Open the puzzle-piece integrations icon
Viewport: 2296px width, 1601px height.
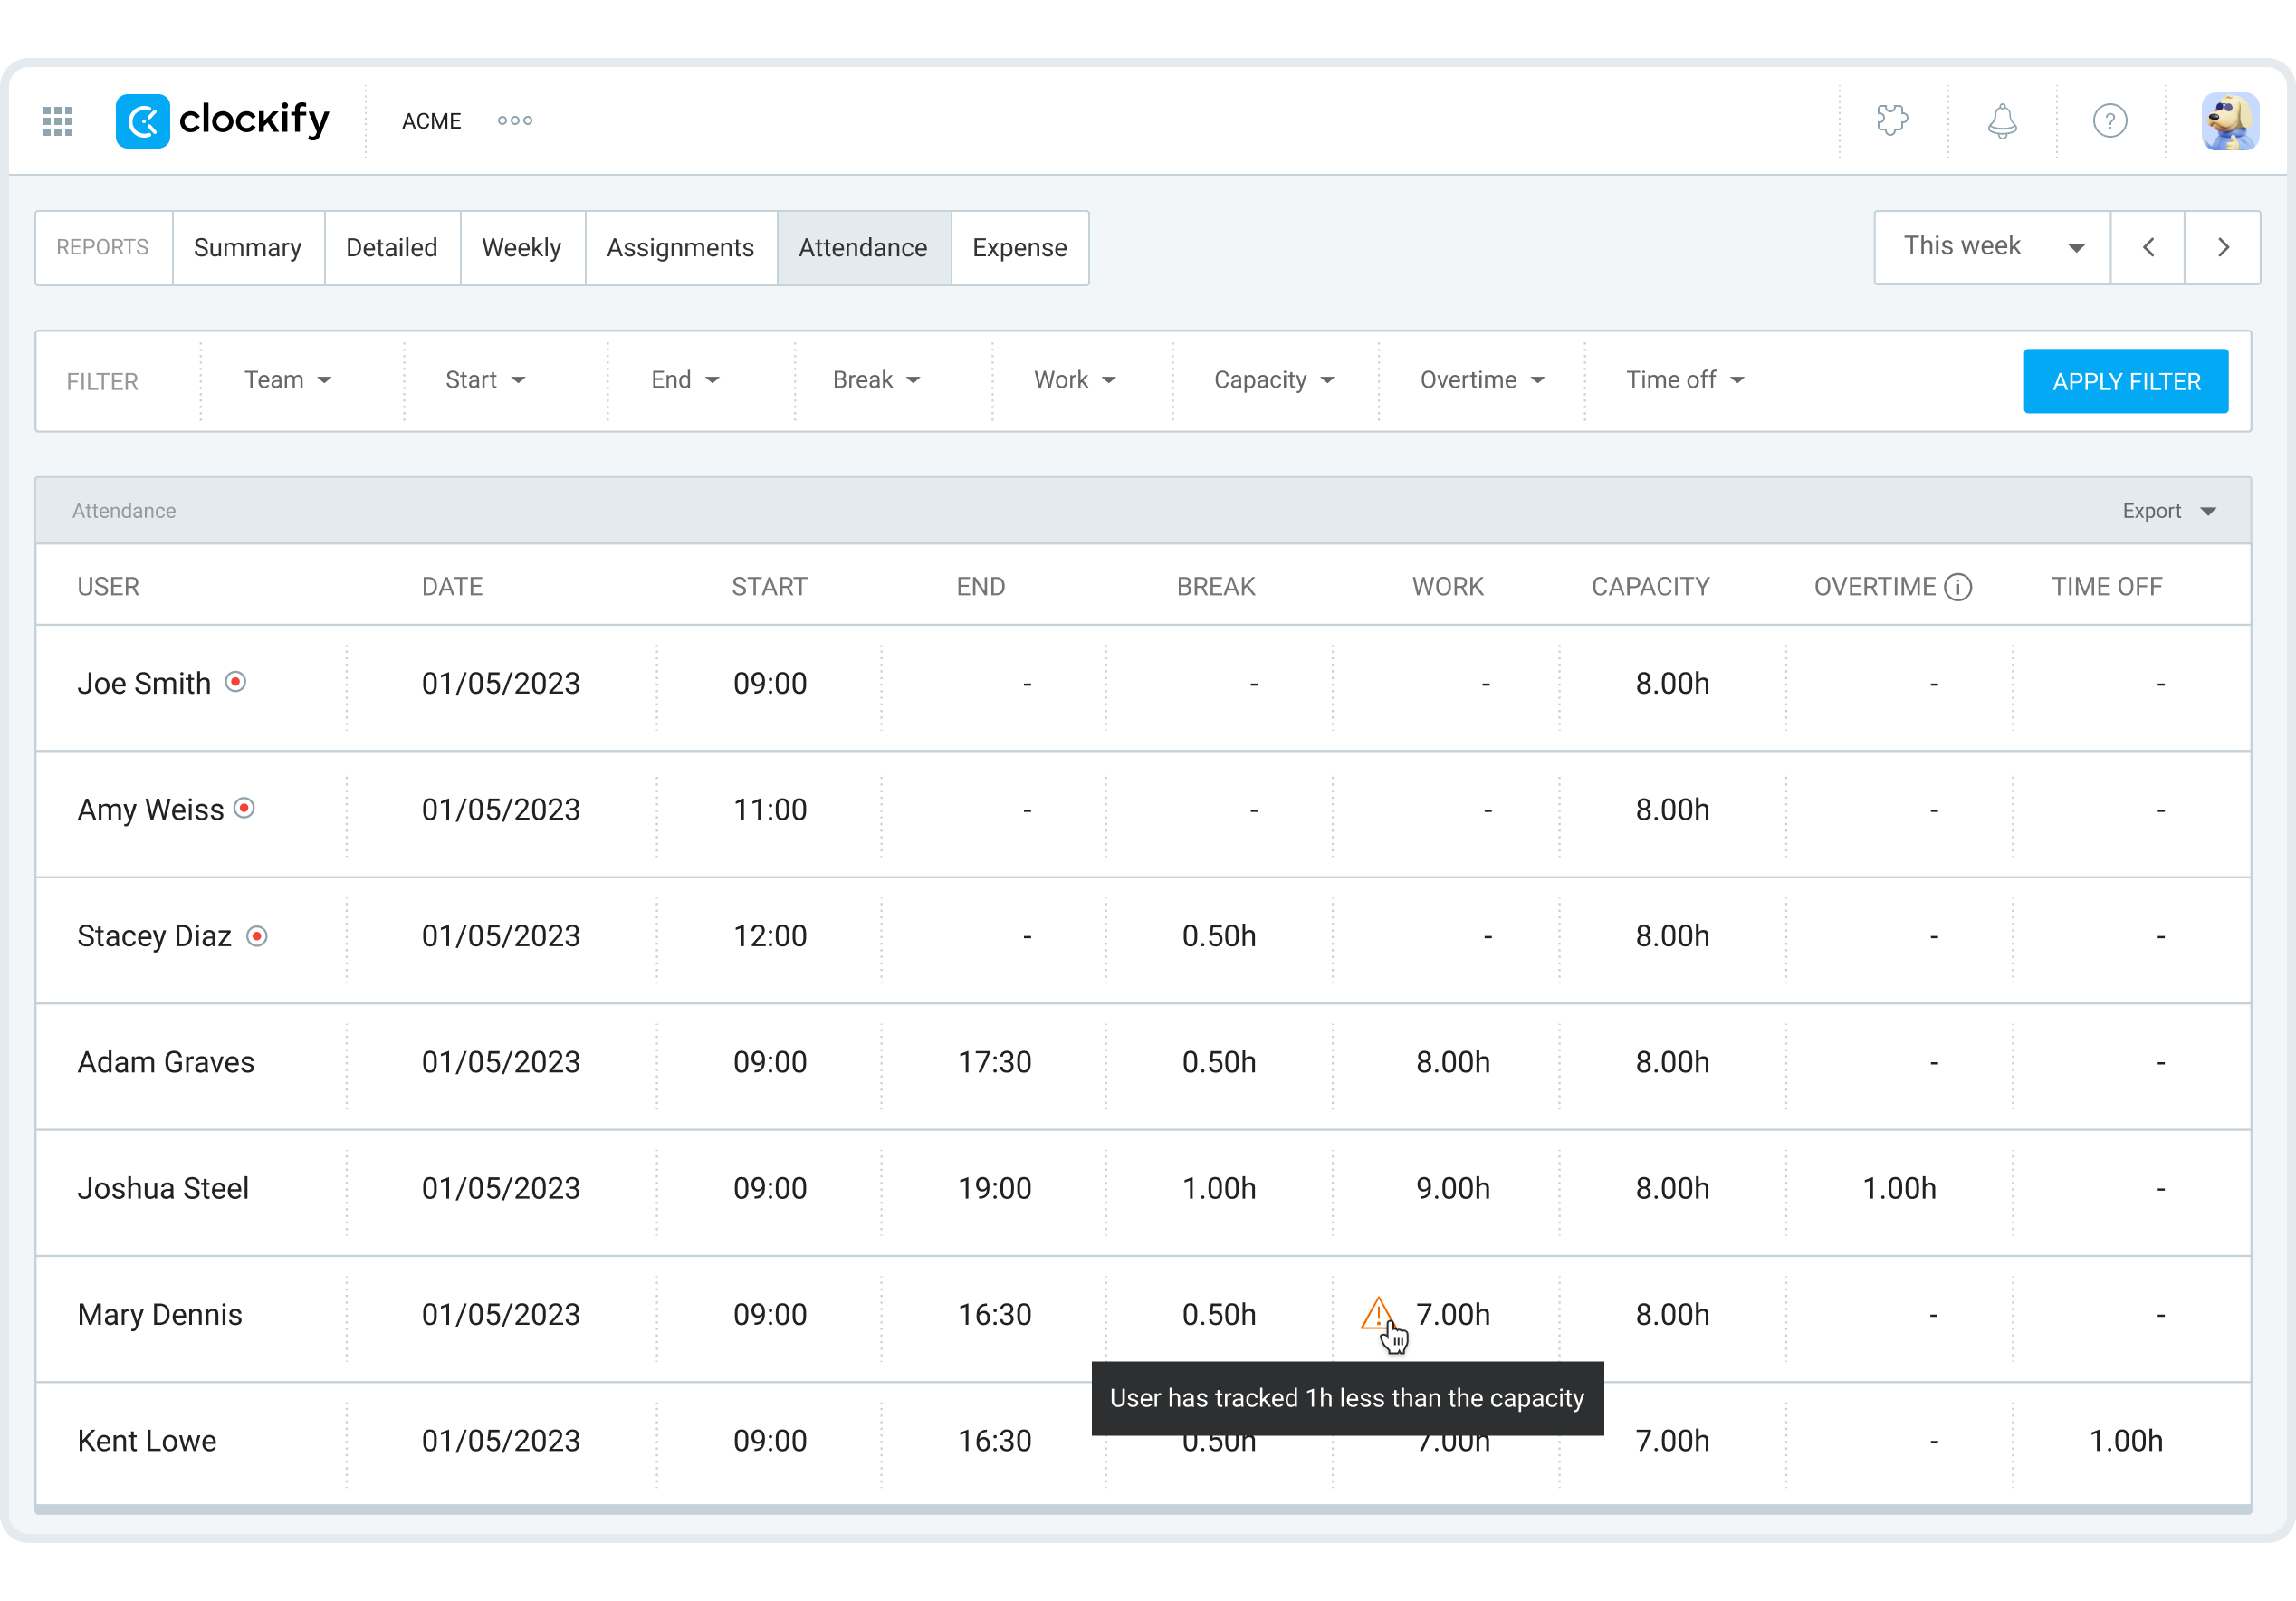(1892, 121)
